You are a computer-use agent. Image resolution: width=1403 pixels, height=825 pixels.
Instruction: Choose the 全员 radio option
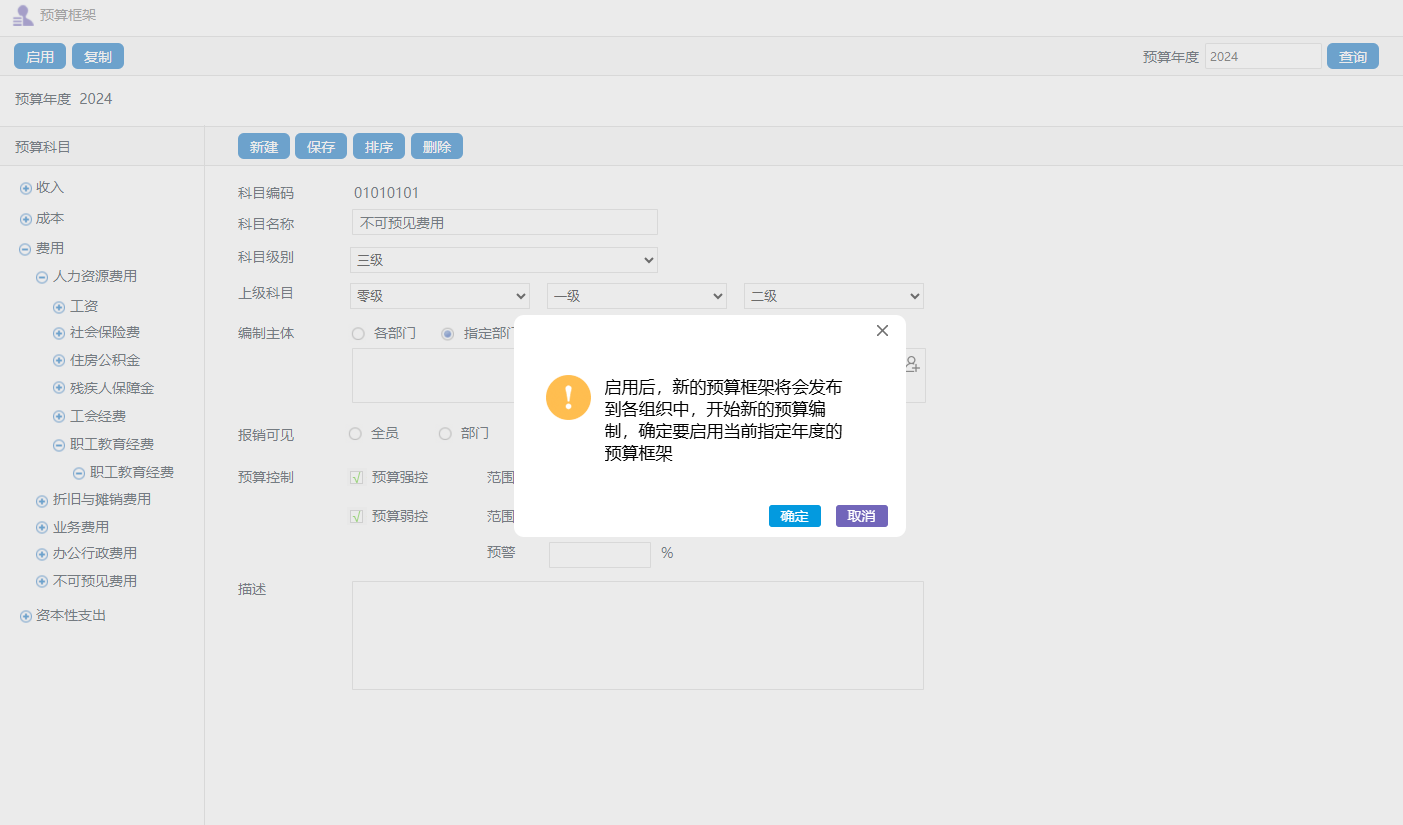tap(355, 434)
